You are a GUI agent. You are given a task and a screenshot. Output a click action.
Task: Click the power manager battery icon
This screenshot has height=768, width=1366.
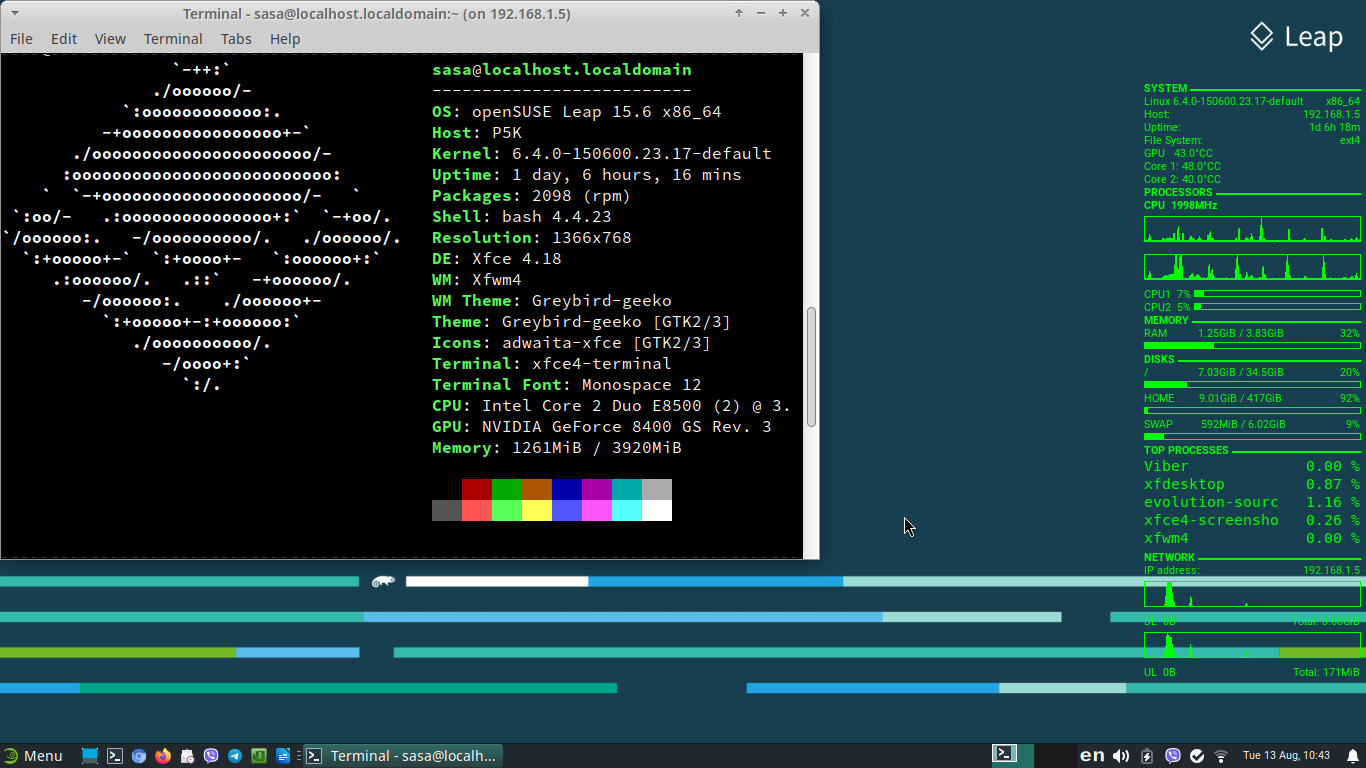click(1147, 756)
